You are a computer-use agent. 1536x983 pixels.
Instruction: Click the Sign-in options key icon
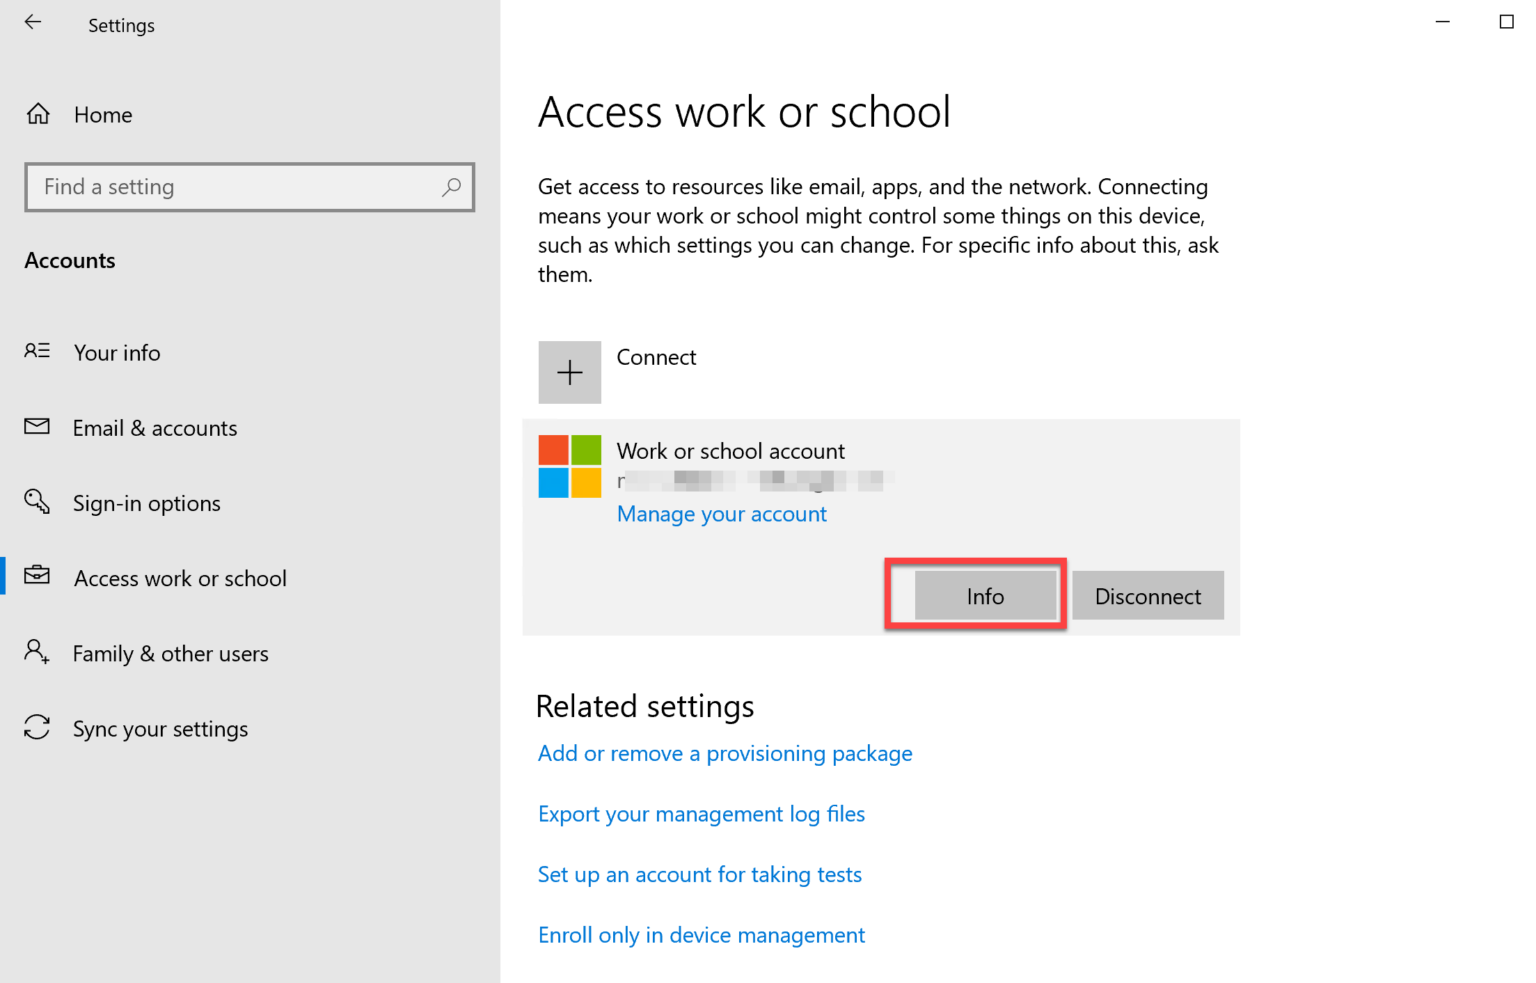coord(37,502)
